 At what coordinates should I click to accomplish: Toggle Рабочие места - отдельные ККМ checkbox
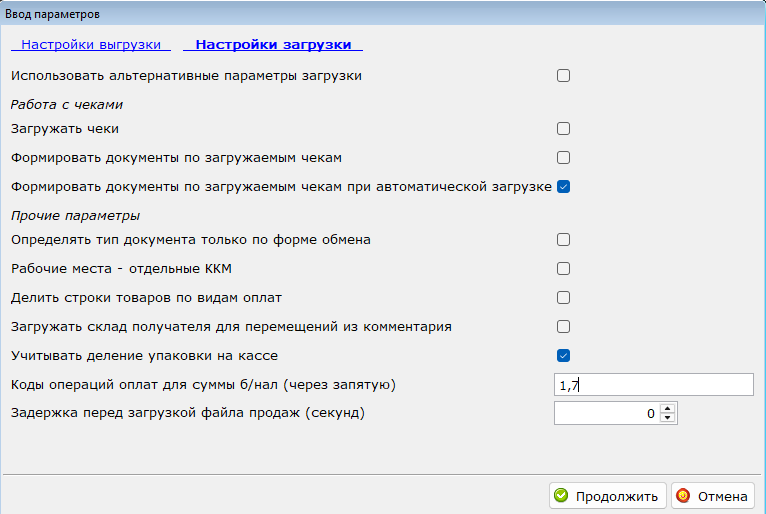(563, 269)
